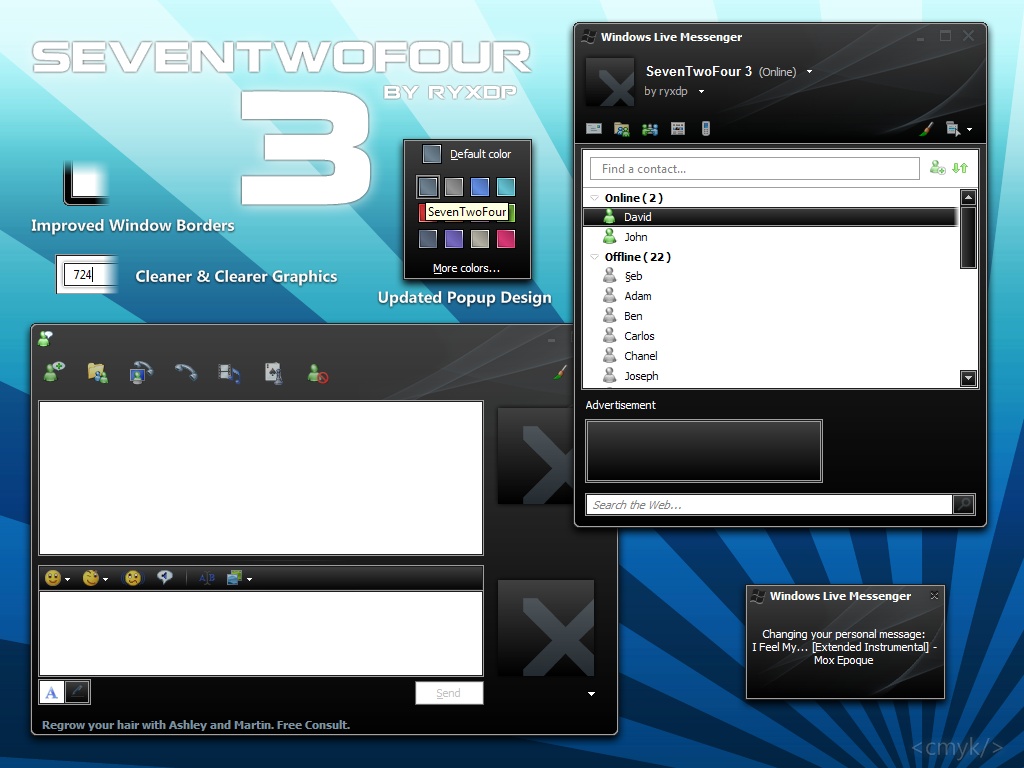Select contact John in Online list
This screenshot has height=768, width=1024.
point(770,237)
